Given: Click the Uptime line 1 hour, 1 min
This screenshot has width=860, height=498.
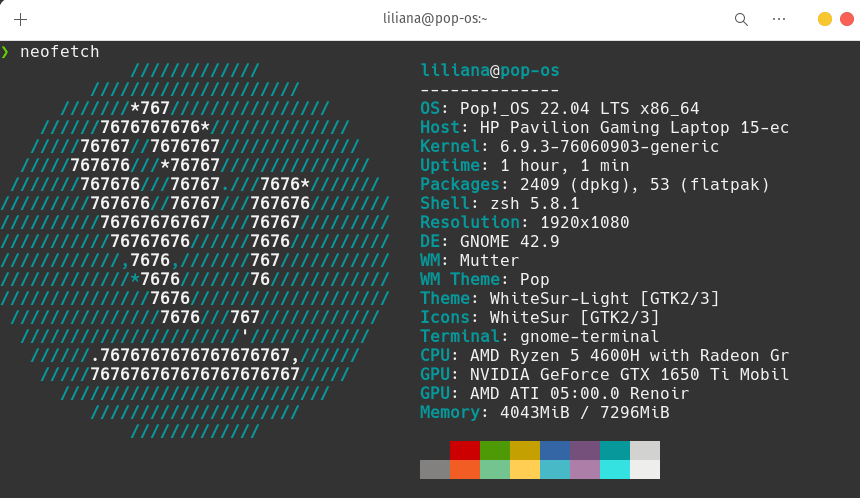Looking at the screenshot, I should pos(524,166).
